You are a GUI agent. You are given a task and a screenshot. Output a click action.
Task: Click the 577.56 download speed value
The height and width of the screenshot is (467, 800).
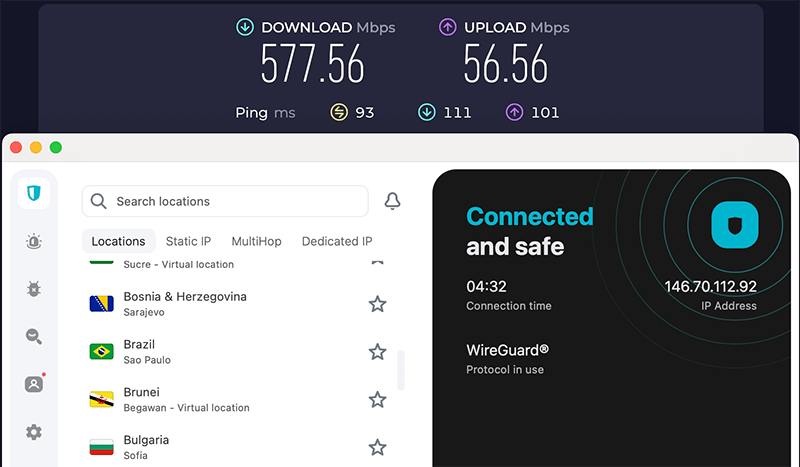312,64
